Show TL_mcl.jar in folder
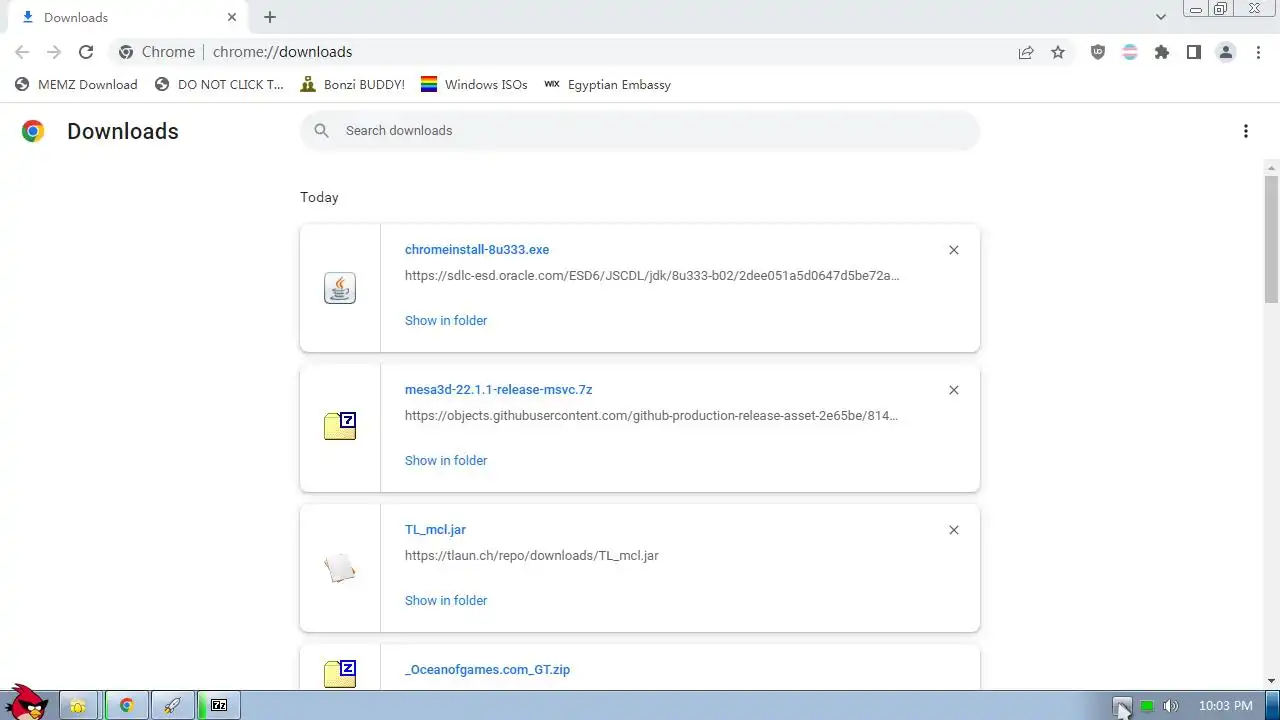Screen dimensions: 1280x720 pos(446,601)
